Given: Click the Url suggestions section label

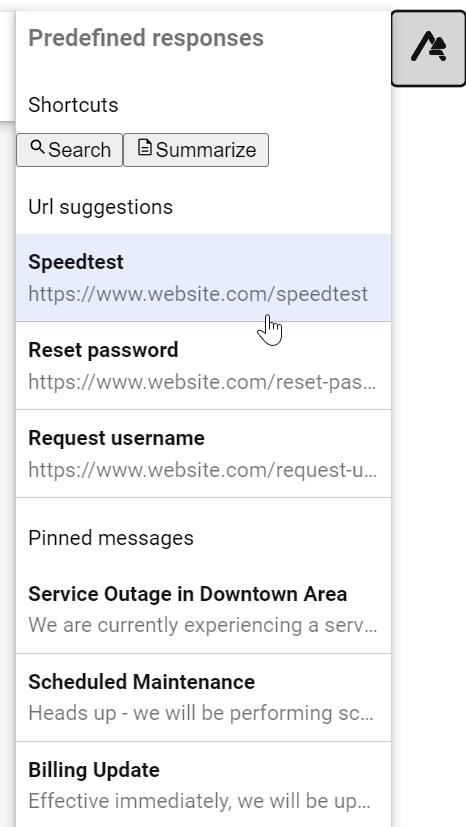Looking at the screenshot, I should (101, 207).
